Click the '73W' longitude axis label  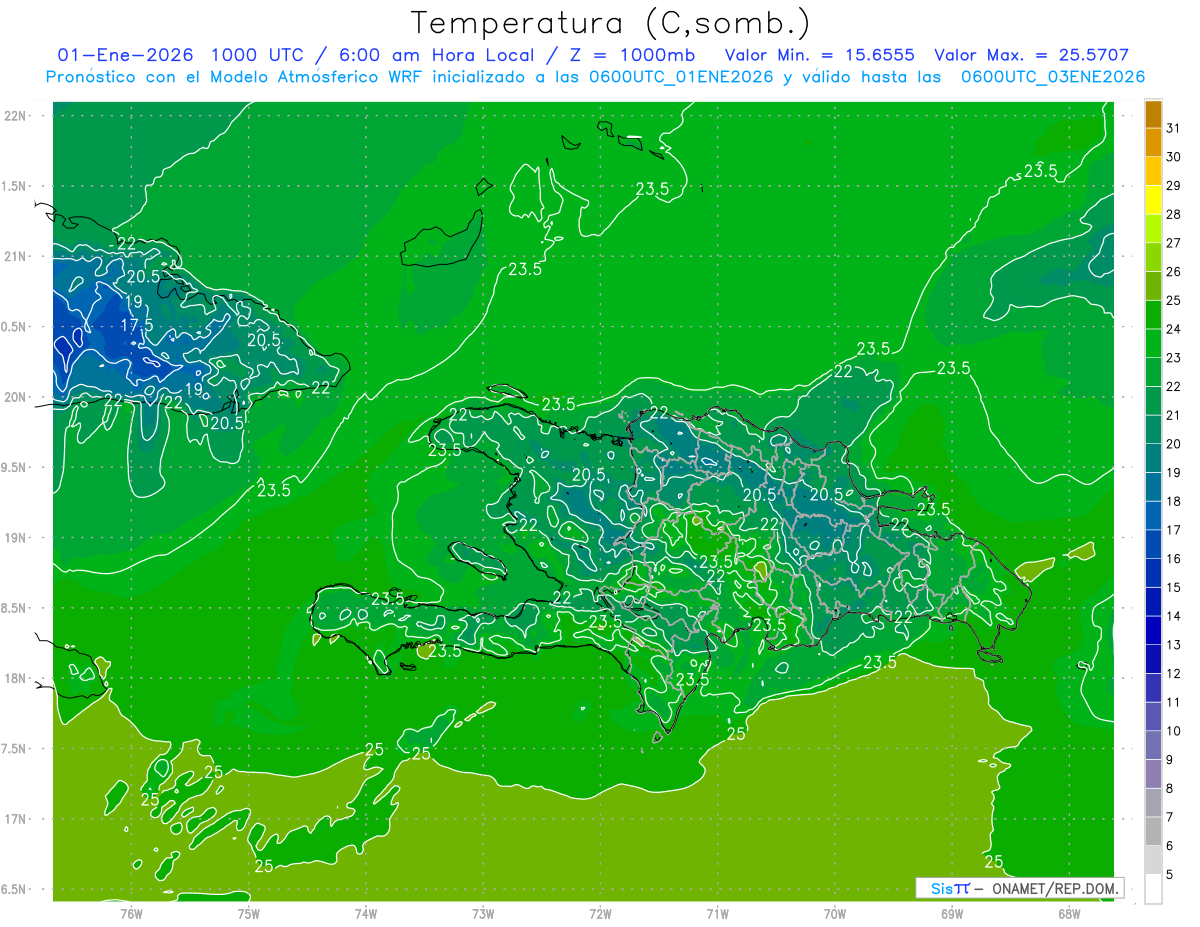[483, 914]
